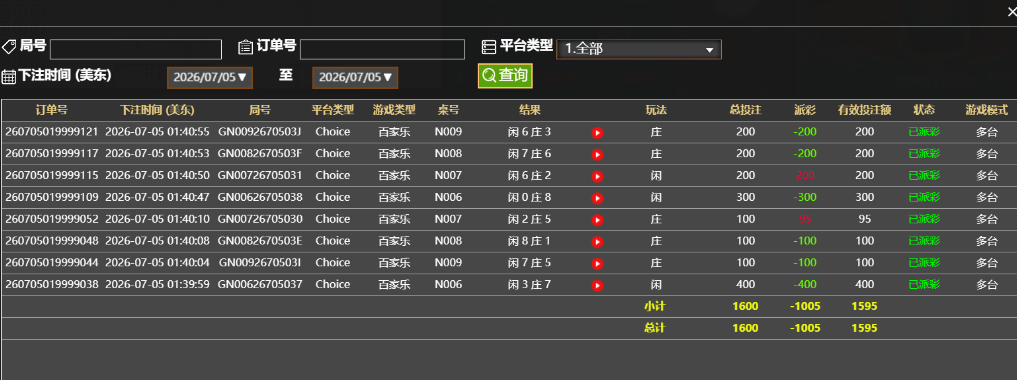Play video replay for order 260705019999115

click(x=597, y=176)
